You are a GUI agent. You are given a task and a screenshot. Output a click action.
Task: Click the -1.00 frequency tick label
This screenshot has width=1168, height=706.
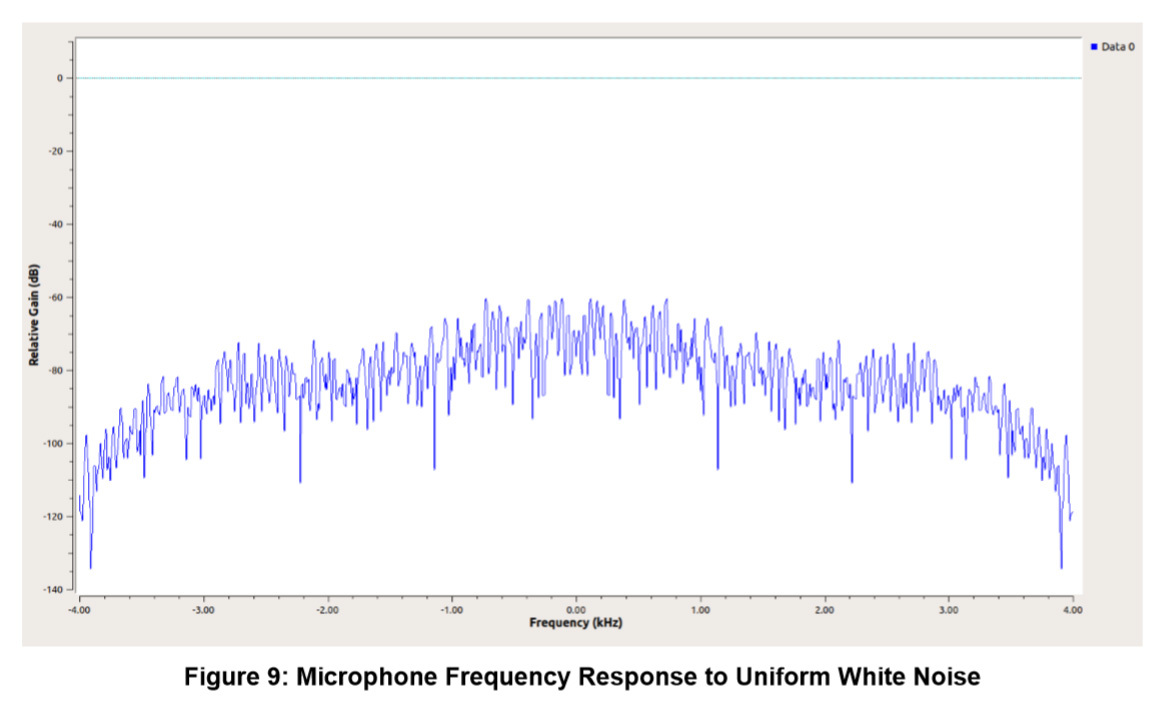[x=451, y=610]
